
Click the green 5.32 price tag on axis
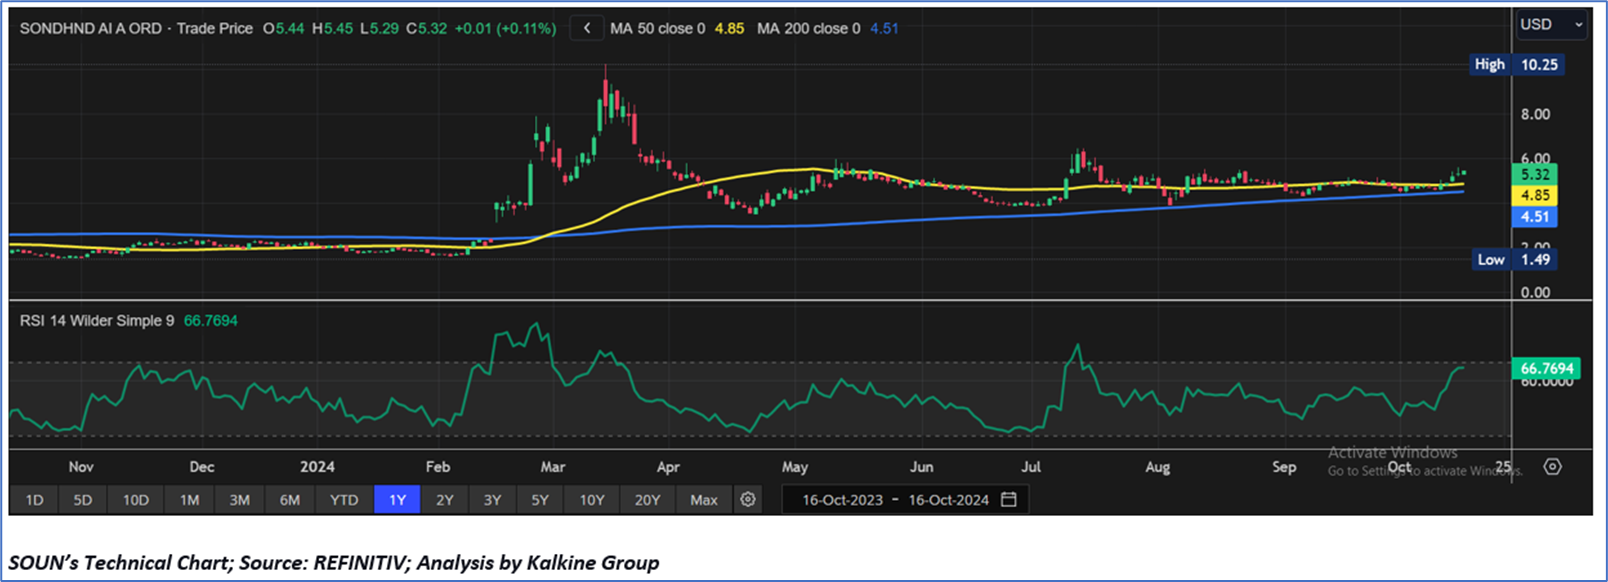1535,174
